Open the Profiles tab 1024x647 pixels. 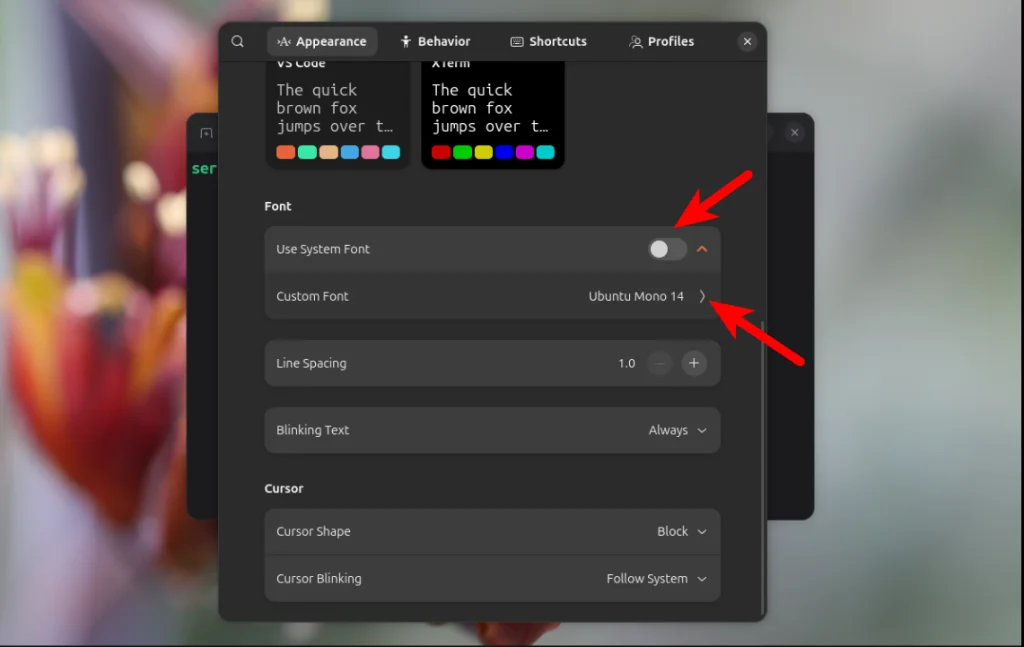pyautogui.click(x=662, y=41)
